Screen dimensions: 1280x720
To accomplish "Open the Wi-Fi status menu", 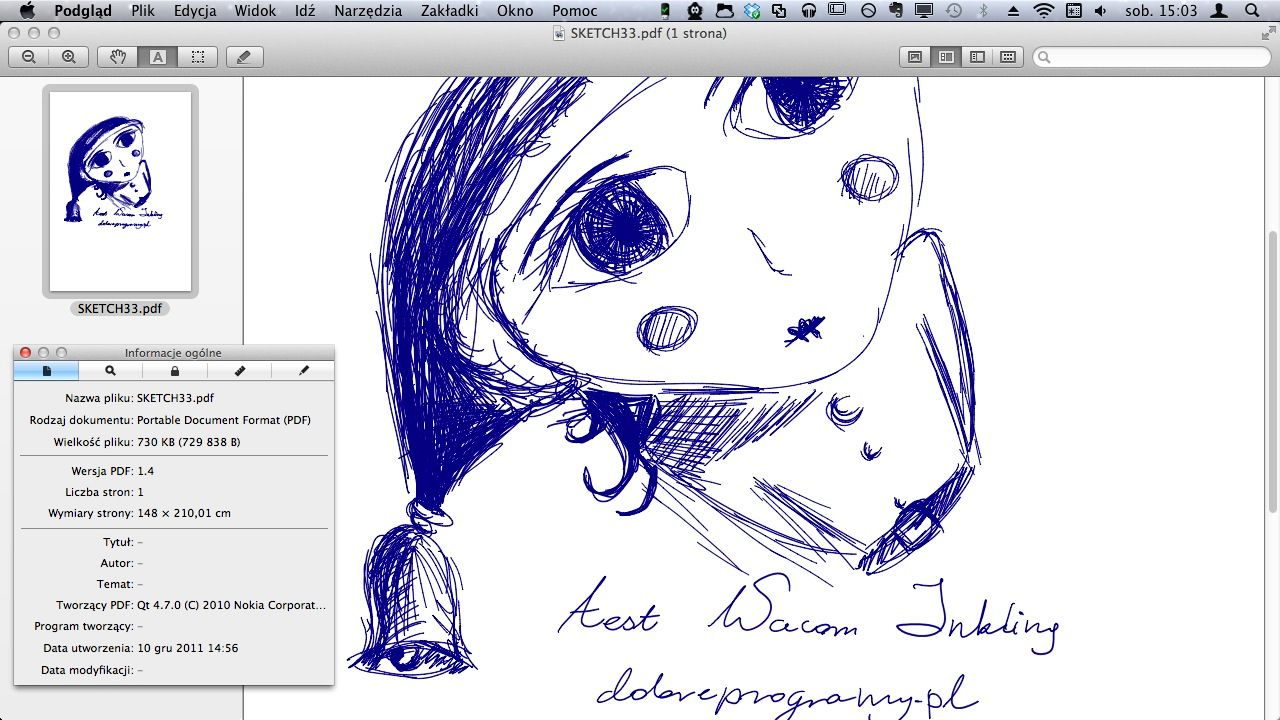I will click(1044, 11).
